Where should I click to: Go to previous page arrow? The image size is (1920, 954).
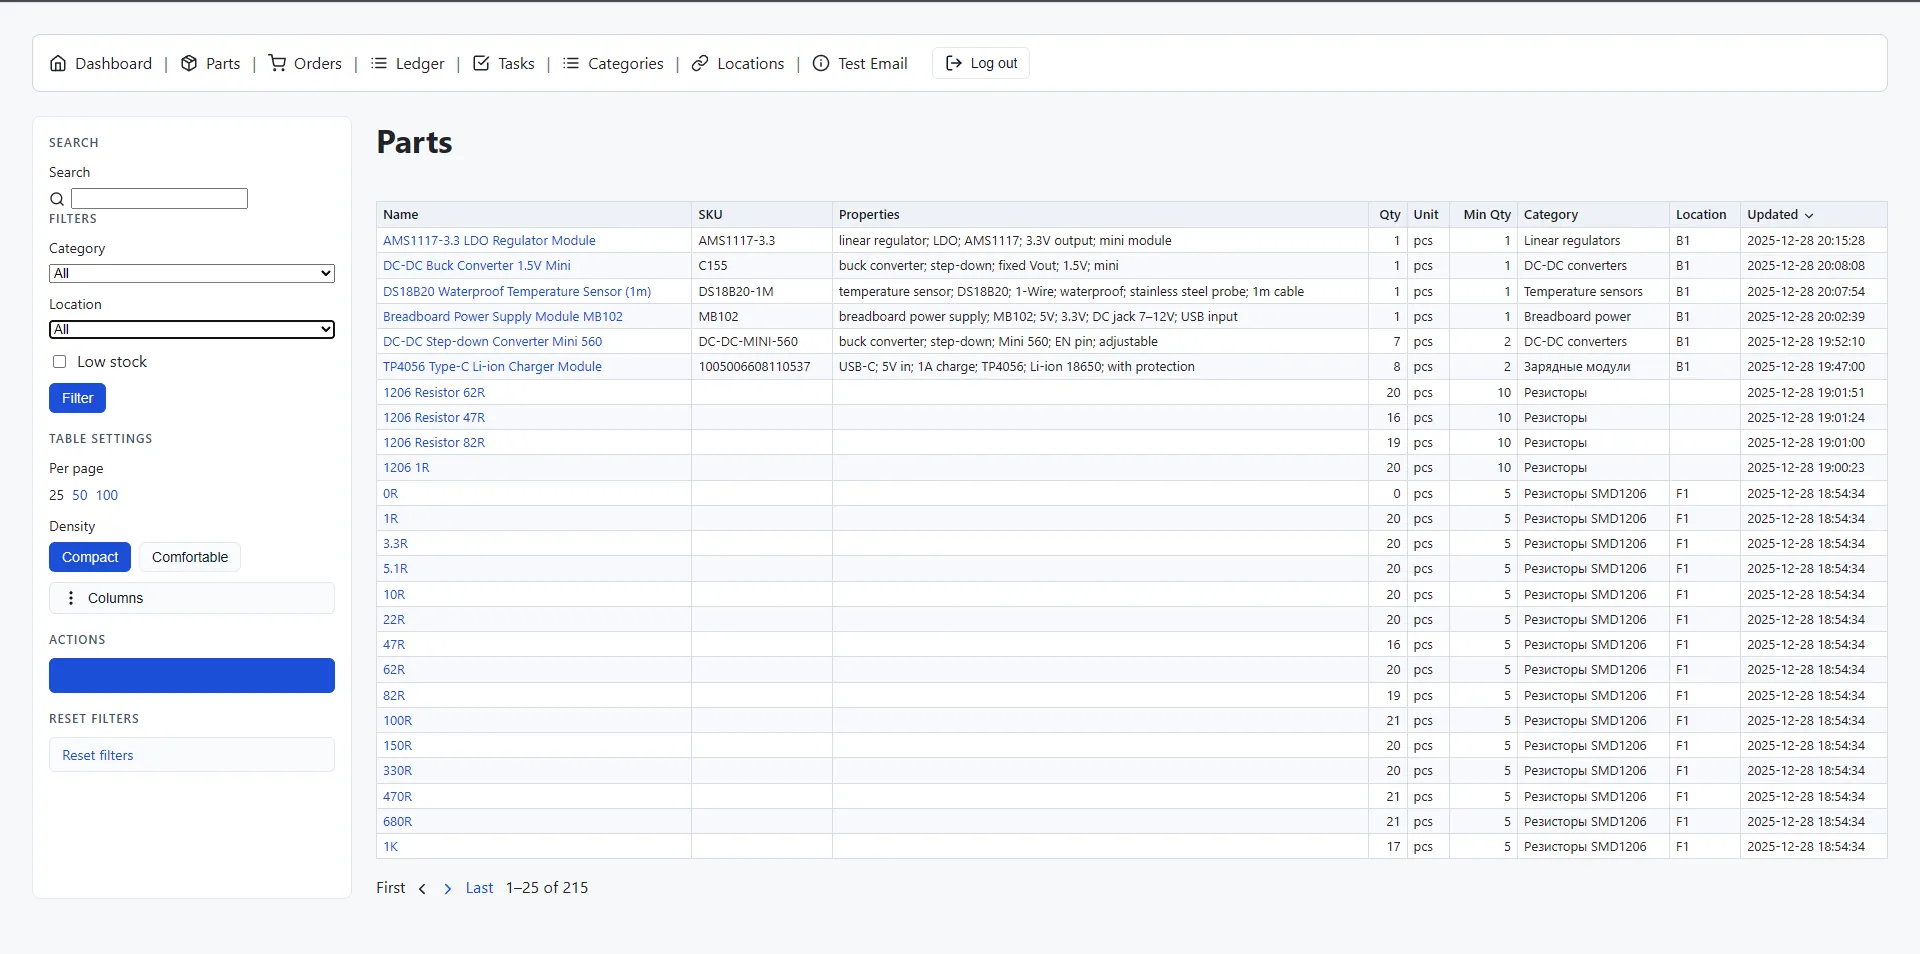[422, 889]
